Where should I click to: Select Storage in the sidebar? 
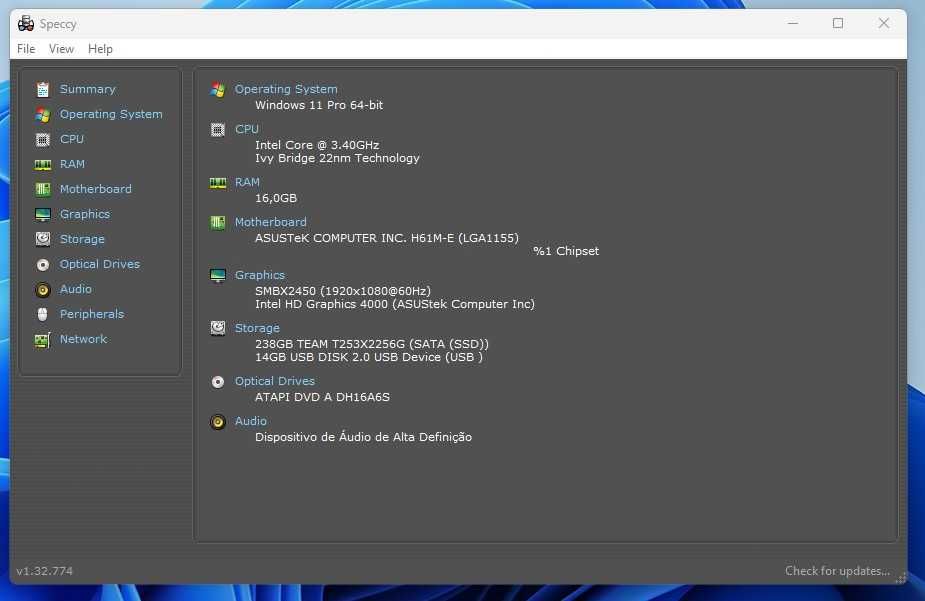82,239
